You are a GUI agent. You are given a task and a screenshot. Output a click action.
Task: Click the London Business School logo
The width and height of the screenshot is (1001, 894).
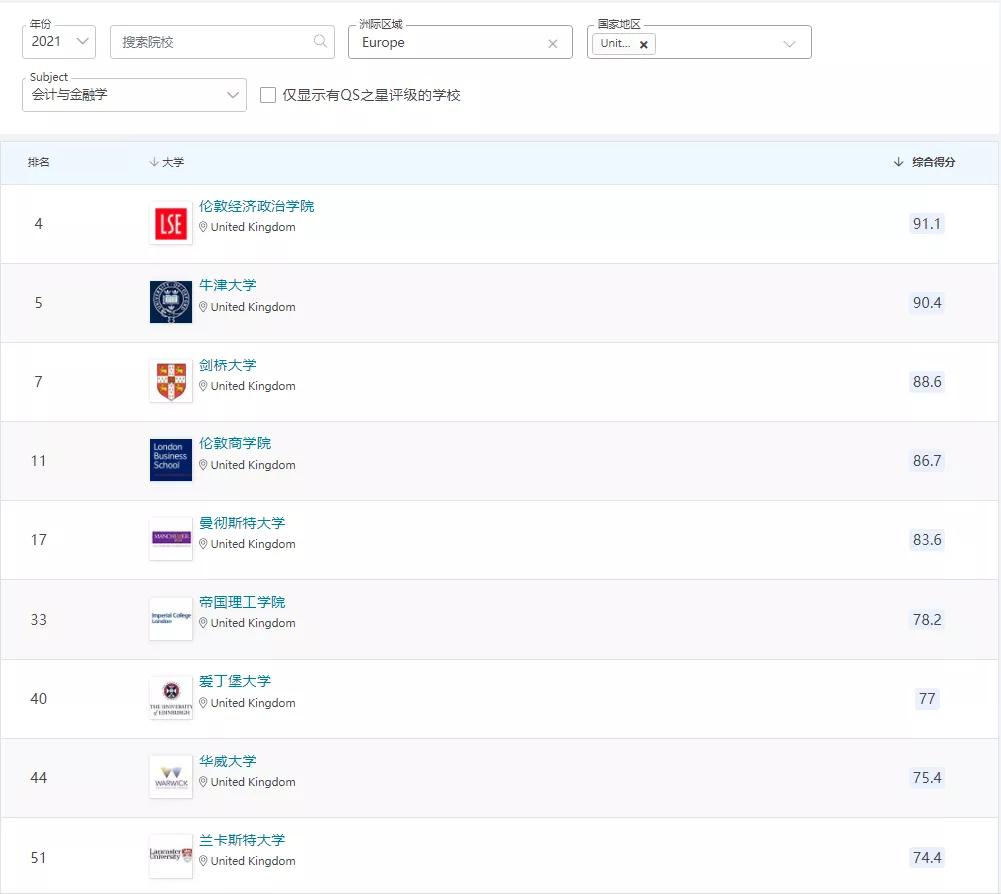coord(170,460)
